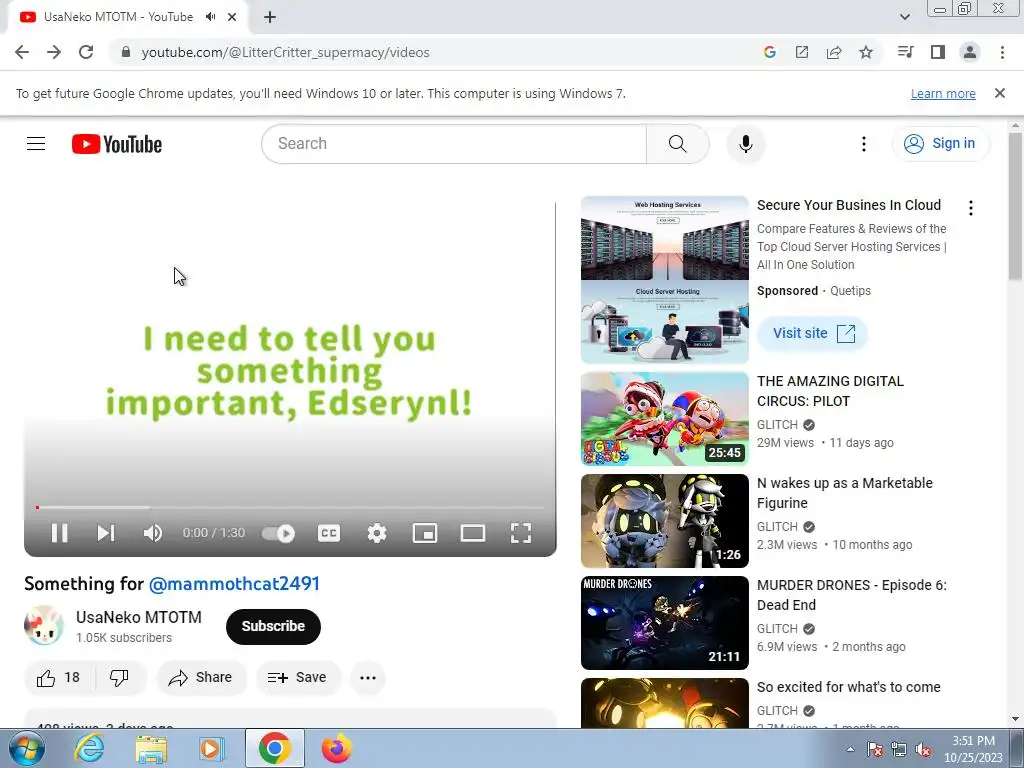Close the UsaNeko MTOTM tab

(x=232, y=17)
